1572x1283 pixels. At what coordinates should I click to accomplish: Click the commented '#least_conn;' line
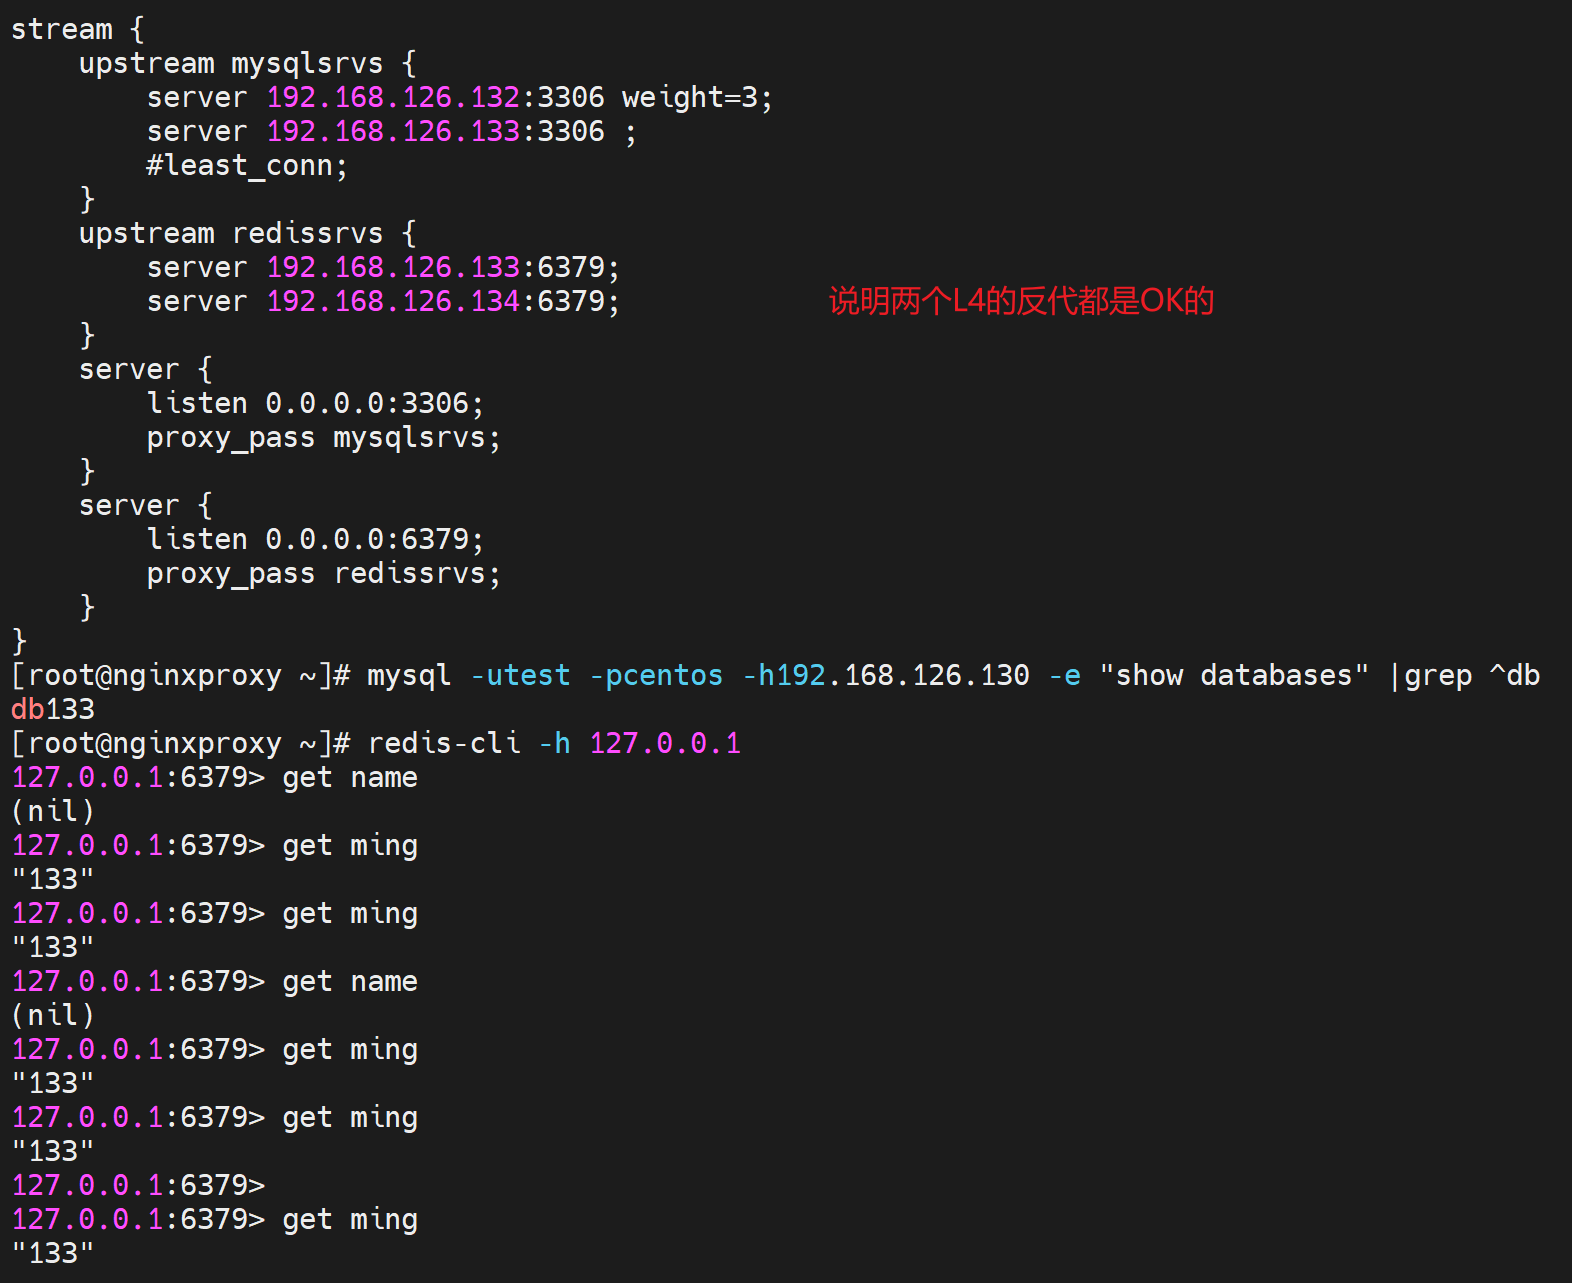[246, 166]
